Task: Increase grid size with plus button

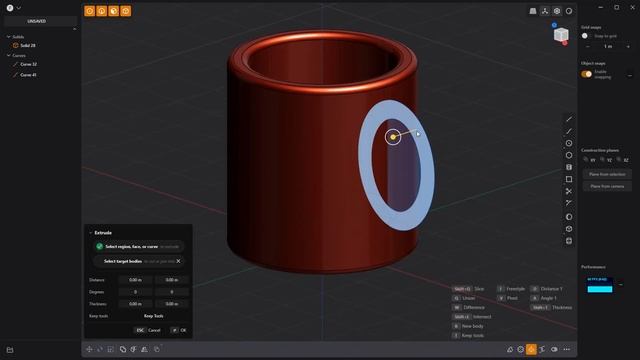Action: 628,47
